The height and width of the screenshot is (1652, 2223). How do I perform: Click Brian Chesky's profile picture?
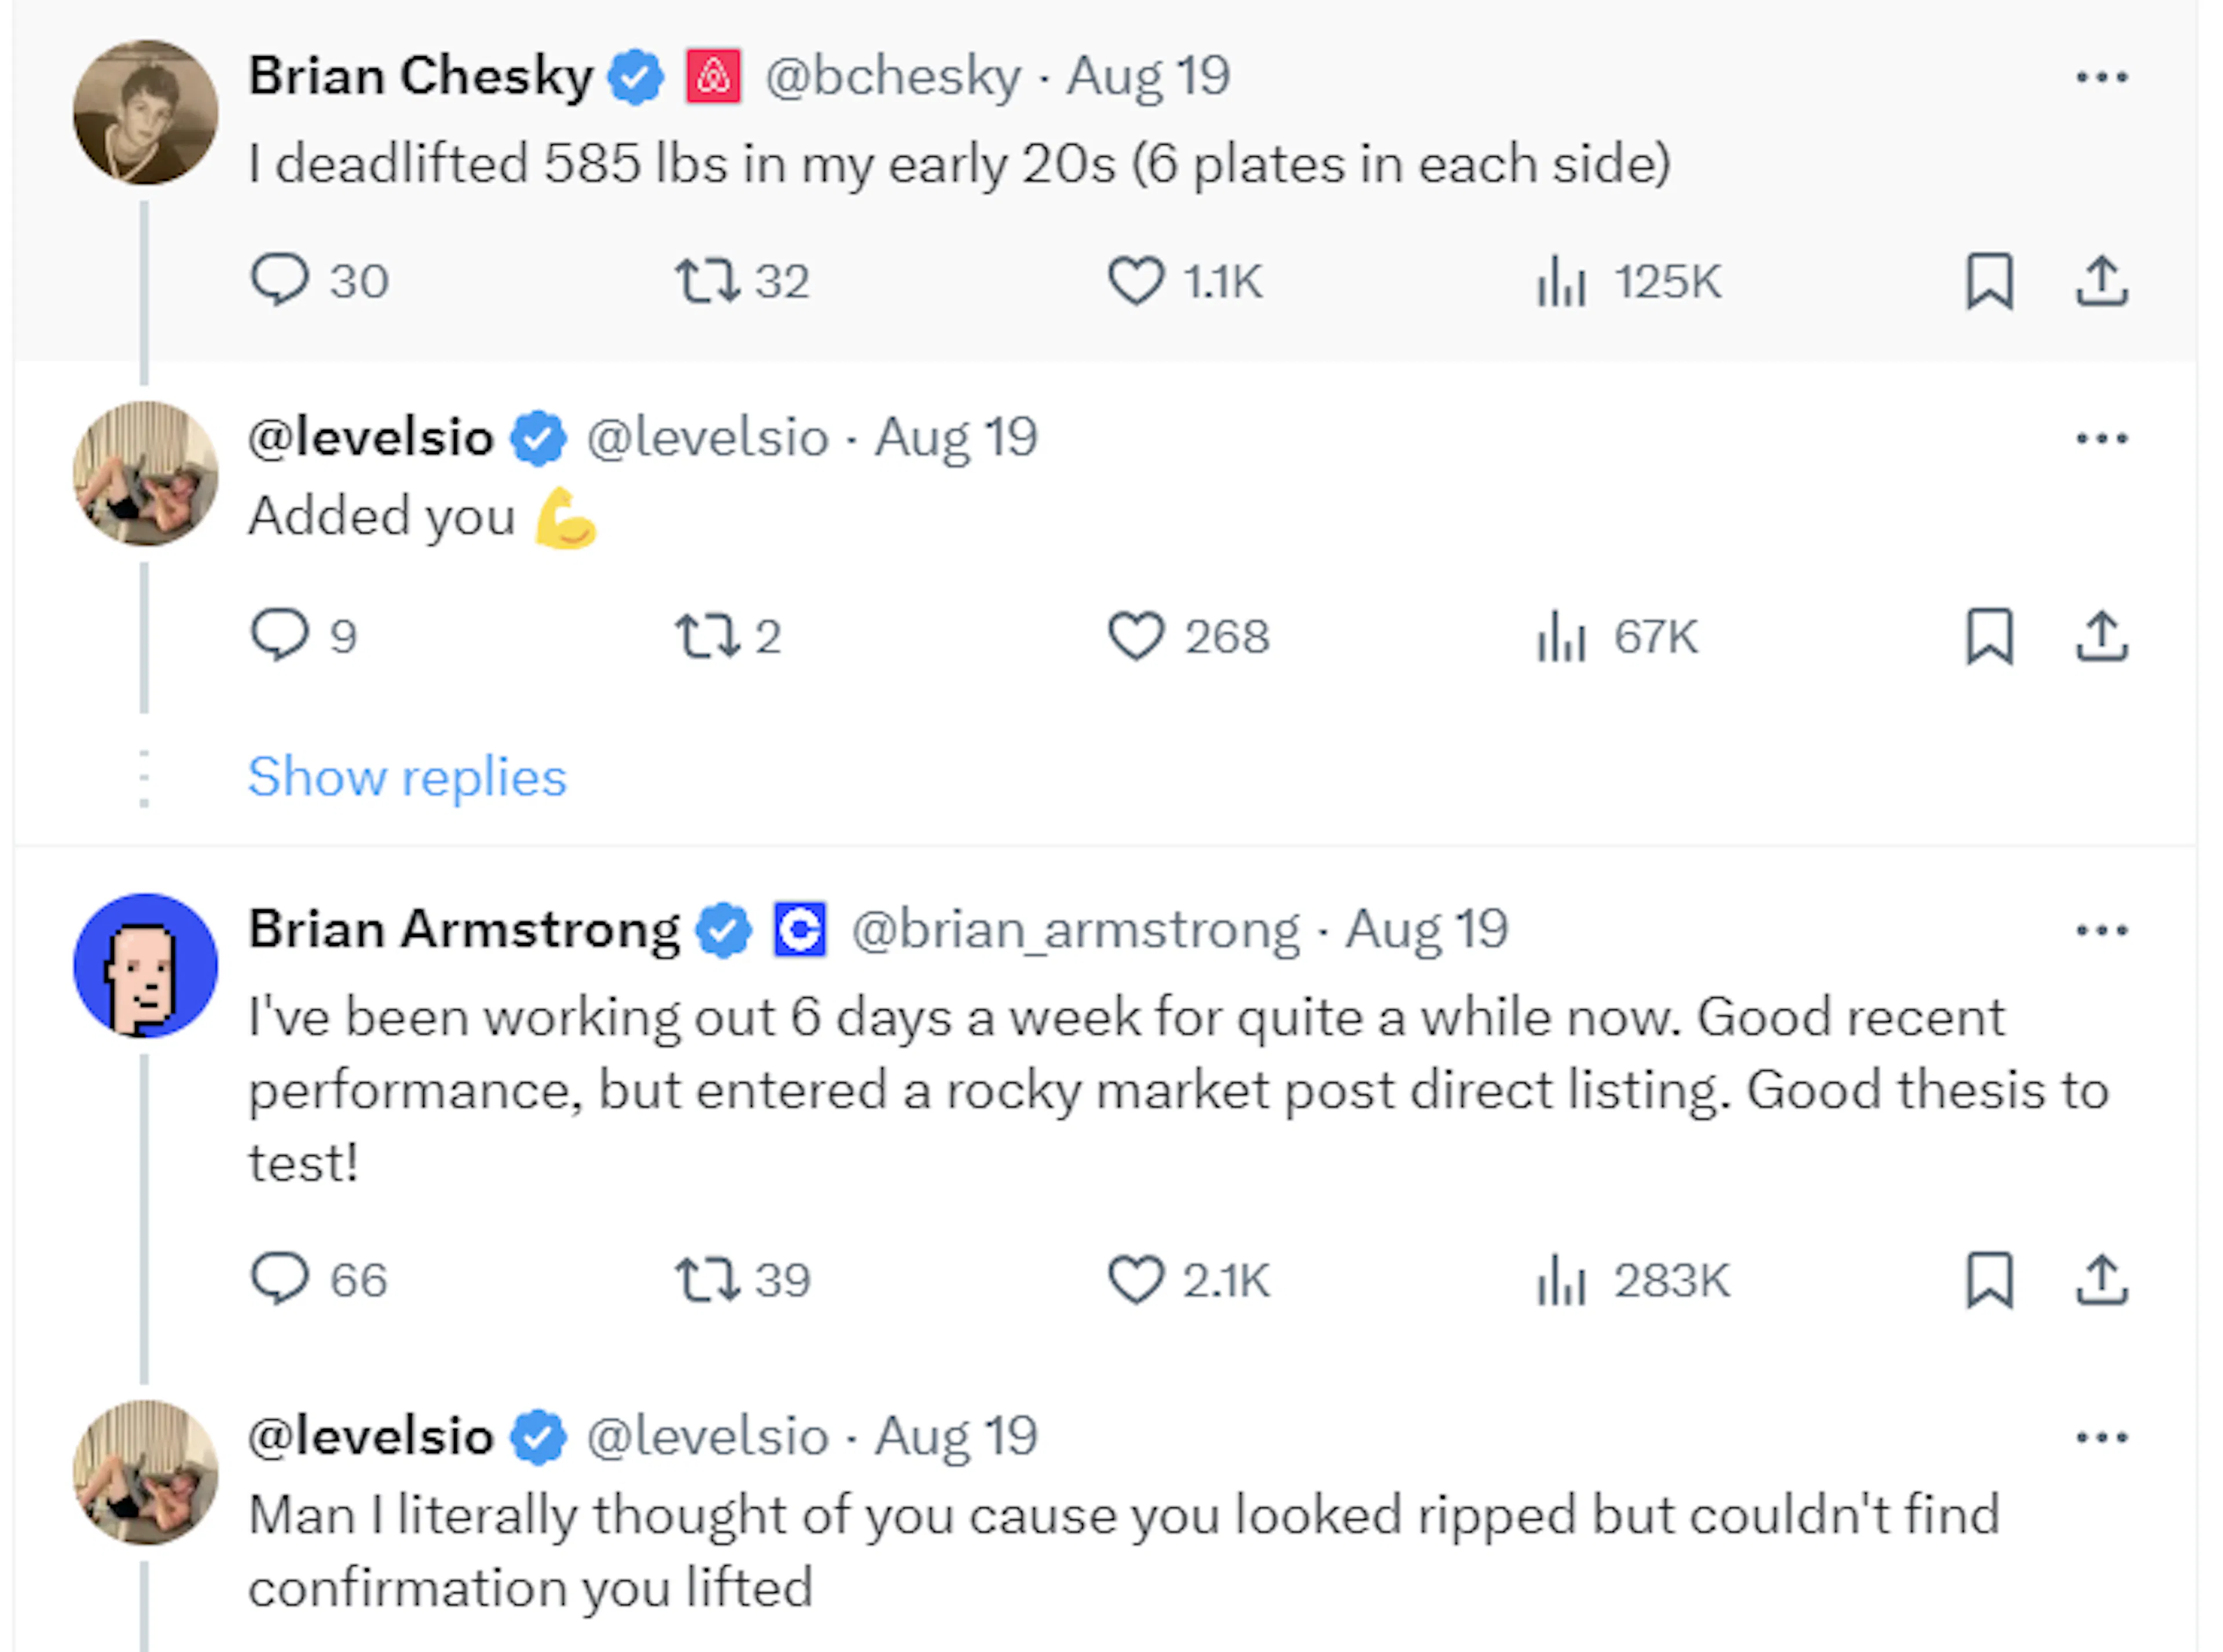click(x=146, y=113)
